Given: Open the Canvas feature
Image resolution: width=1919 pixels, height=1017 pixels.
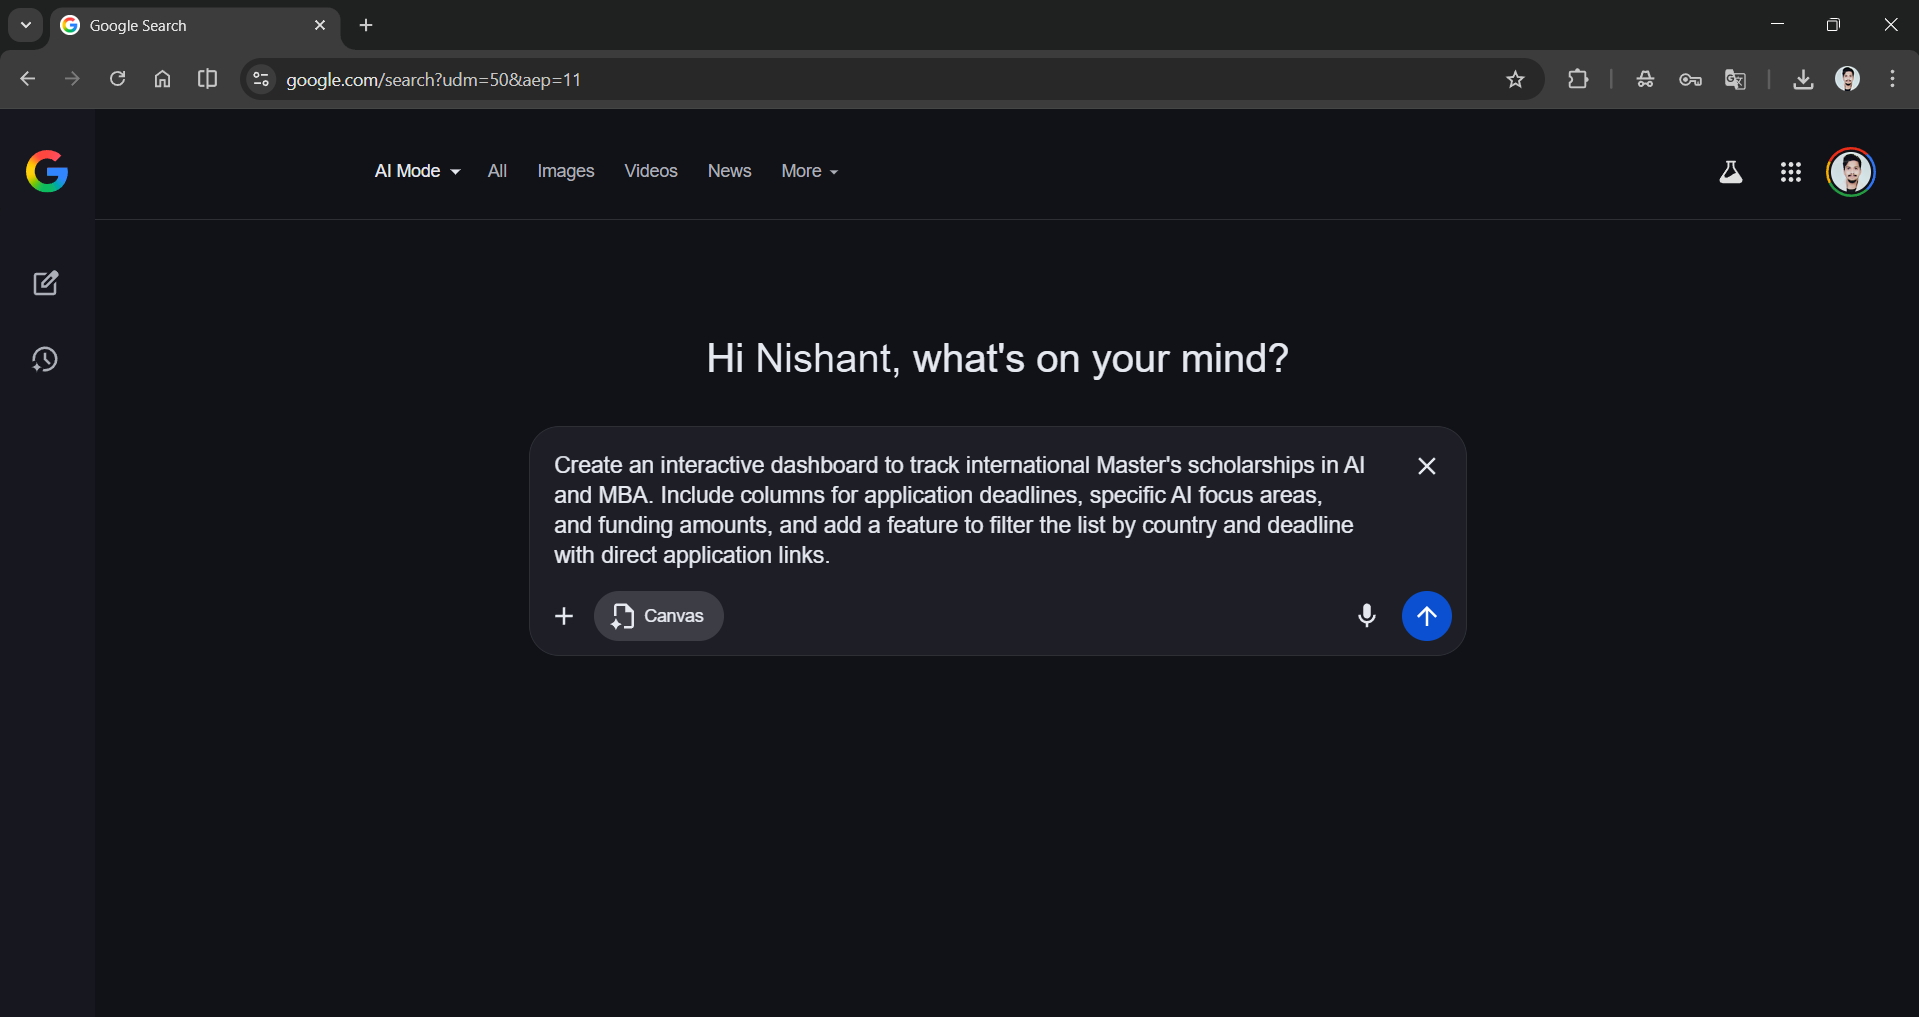Looking at the screenshot, I should 658,616.
